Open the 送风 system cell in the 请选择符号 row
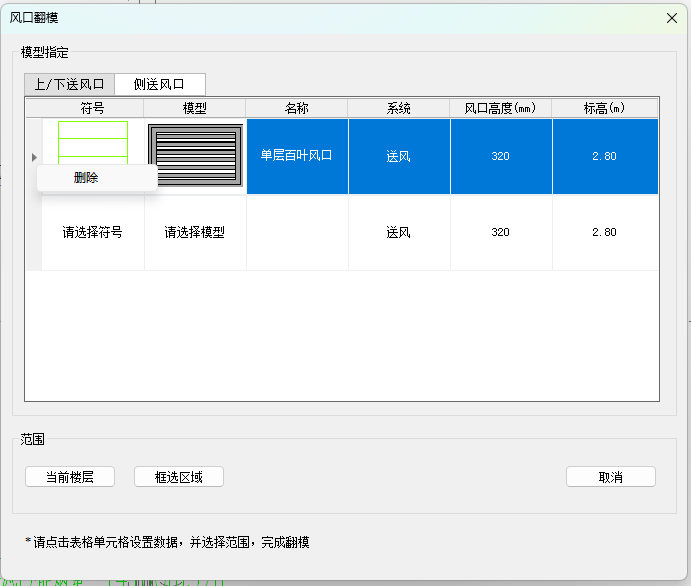Screen dimensions: 691x586 pos(399,232)
